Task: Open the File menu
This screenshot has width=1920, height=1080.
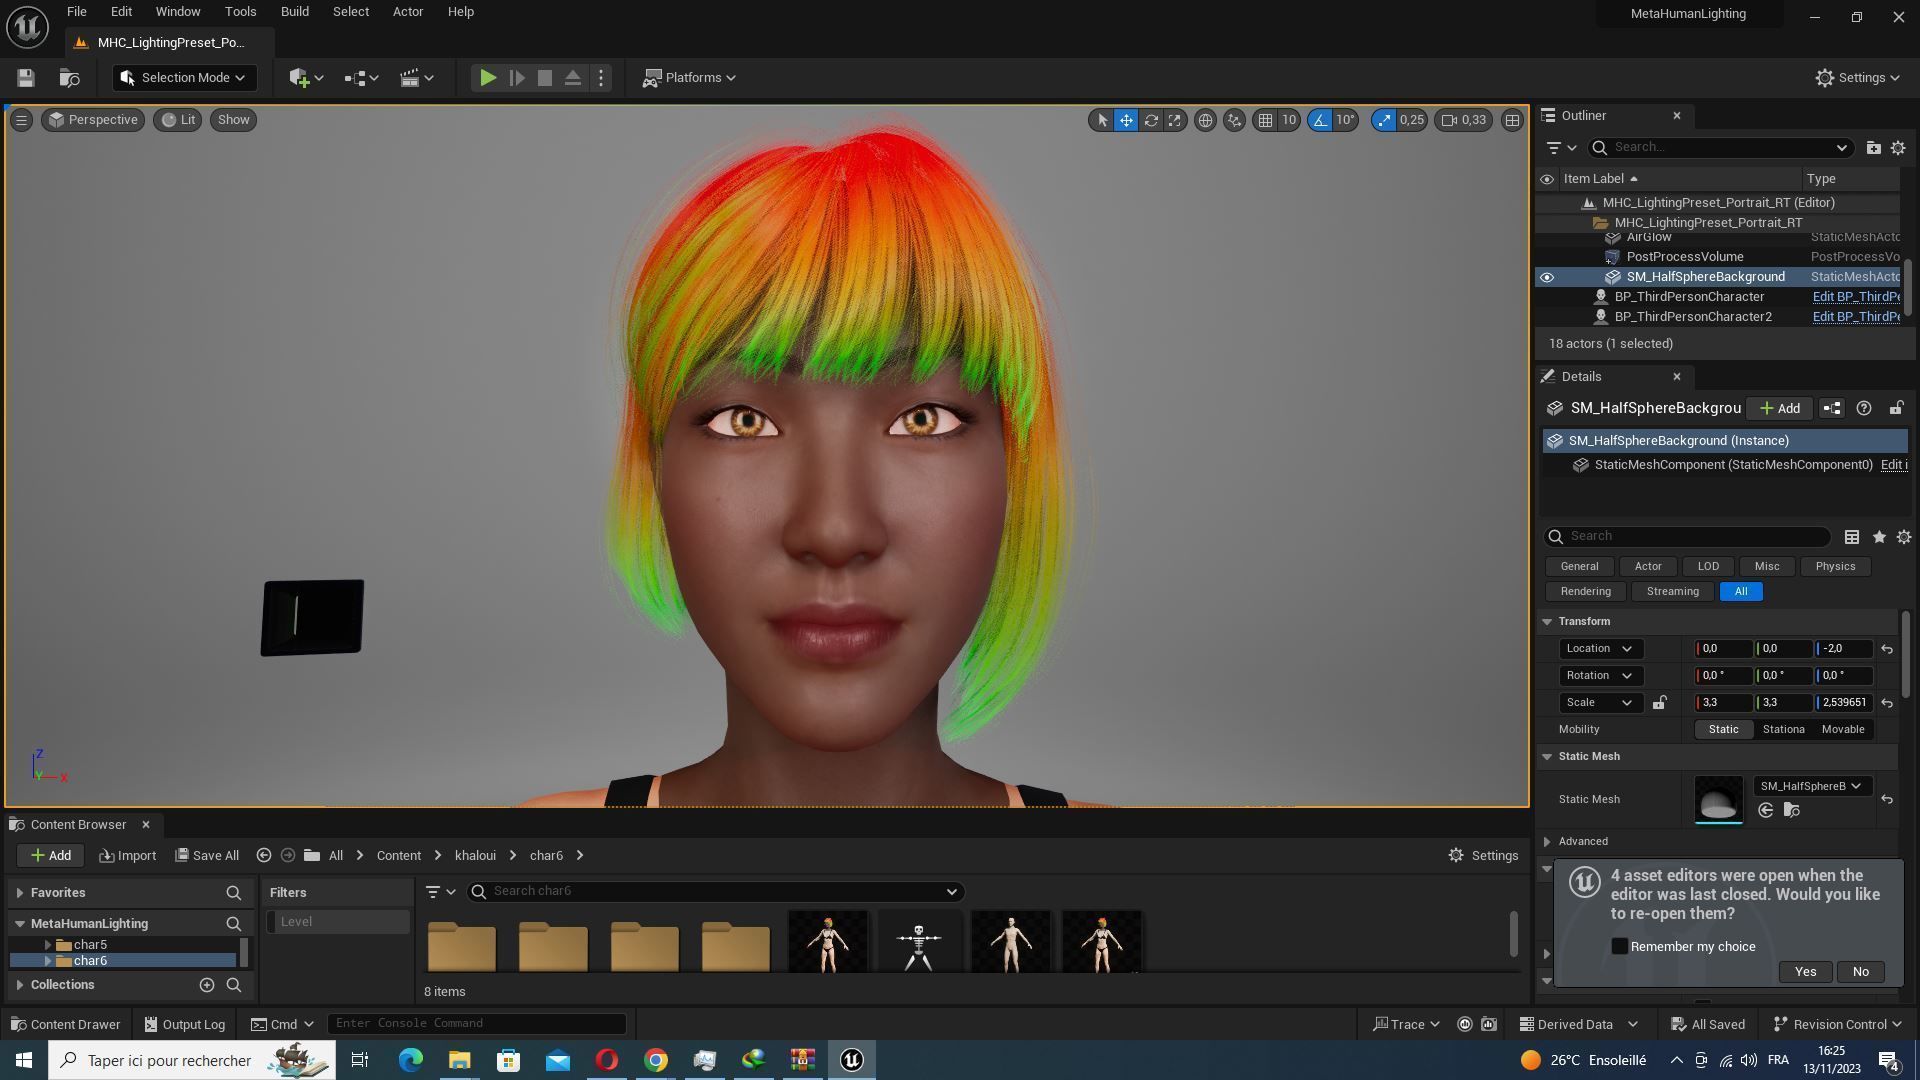Action: [76, 12]
